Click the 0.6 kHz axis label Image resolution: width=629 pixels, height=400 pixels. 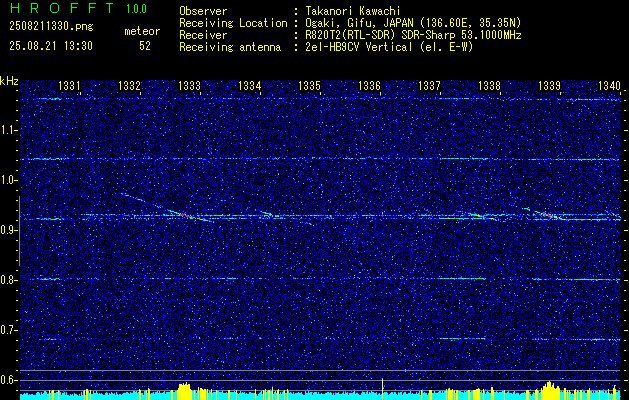(8, 380)
